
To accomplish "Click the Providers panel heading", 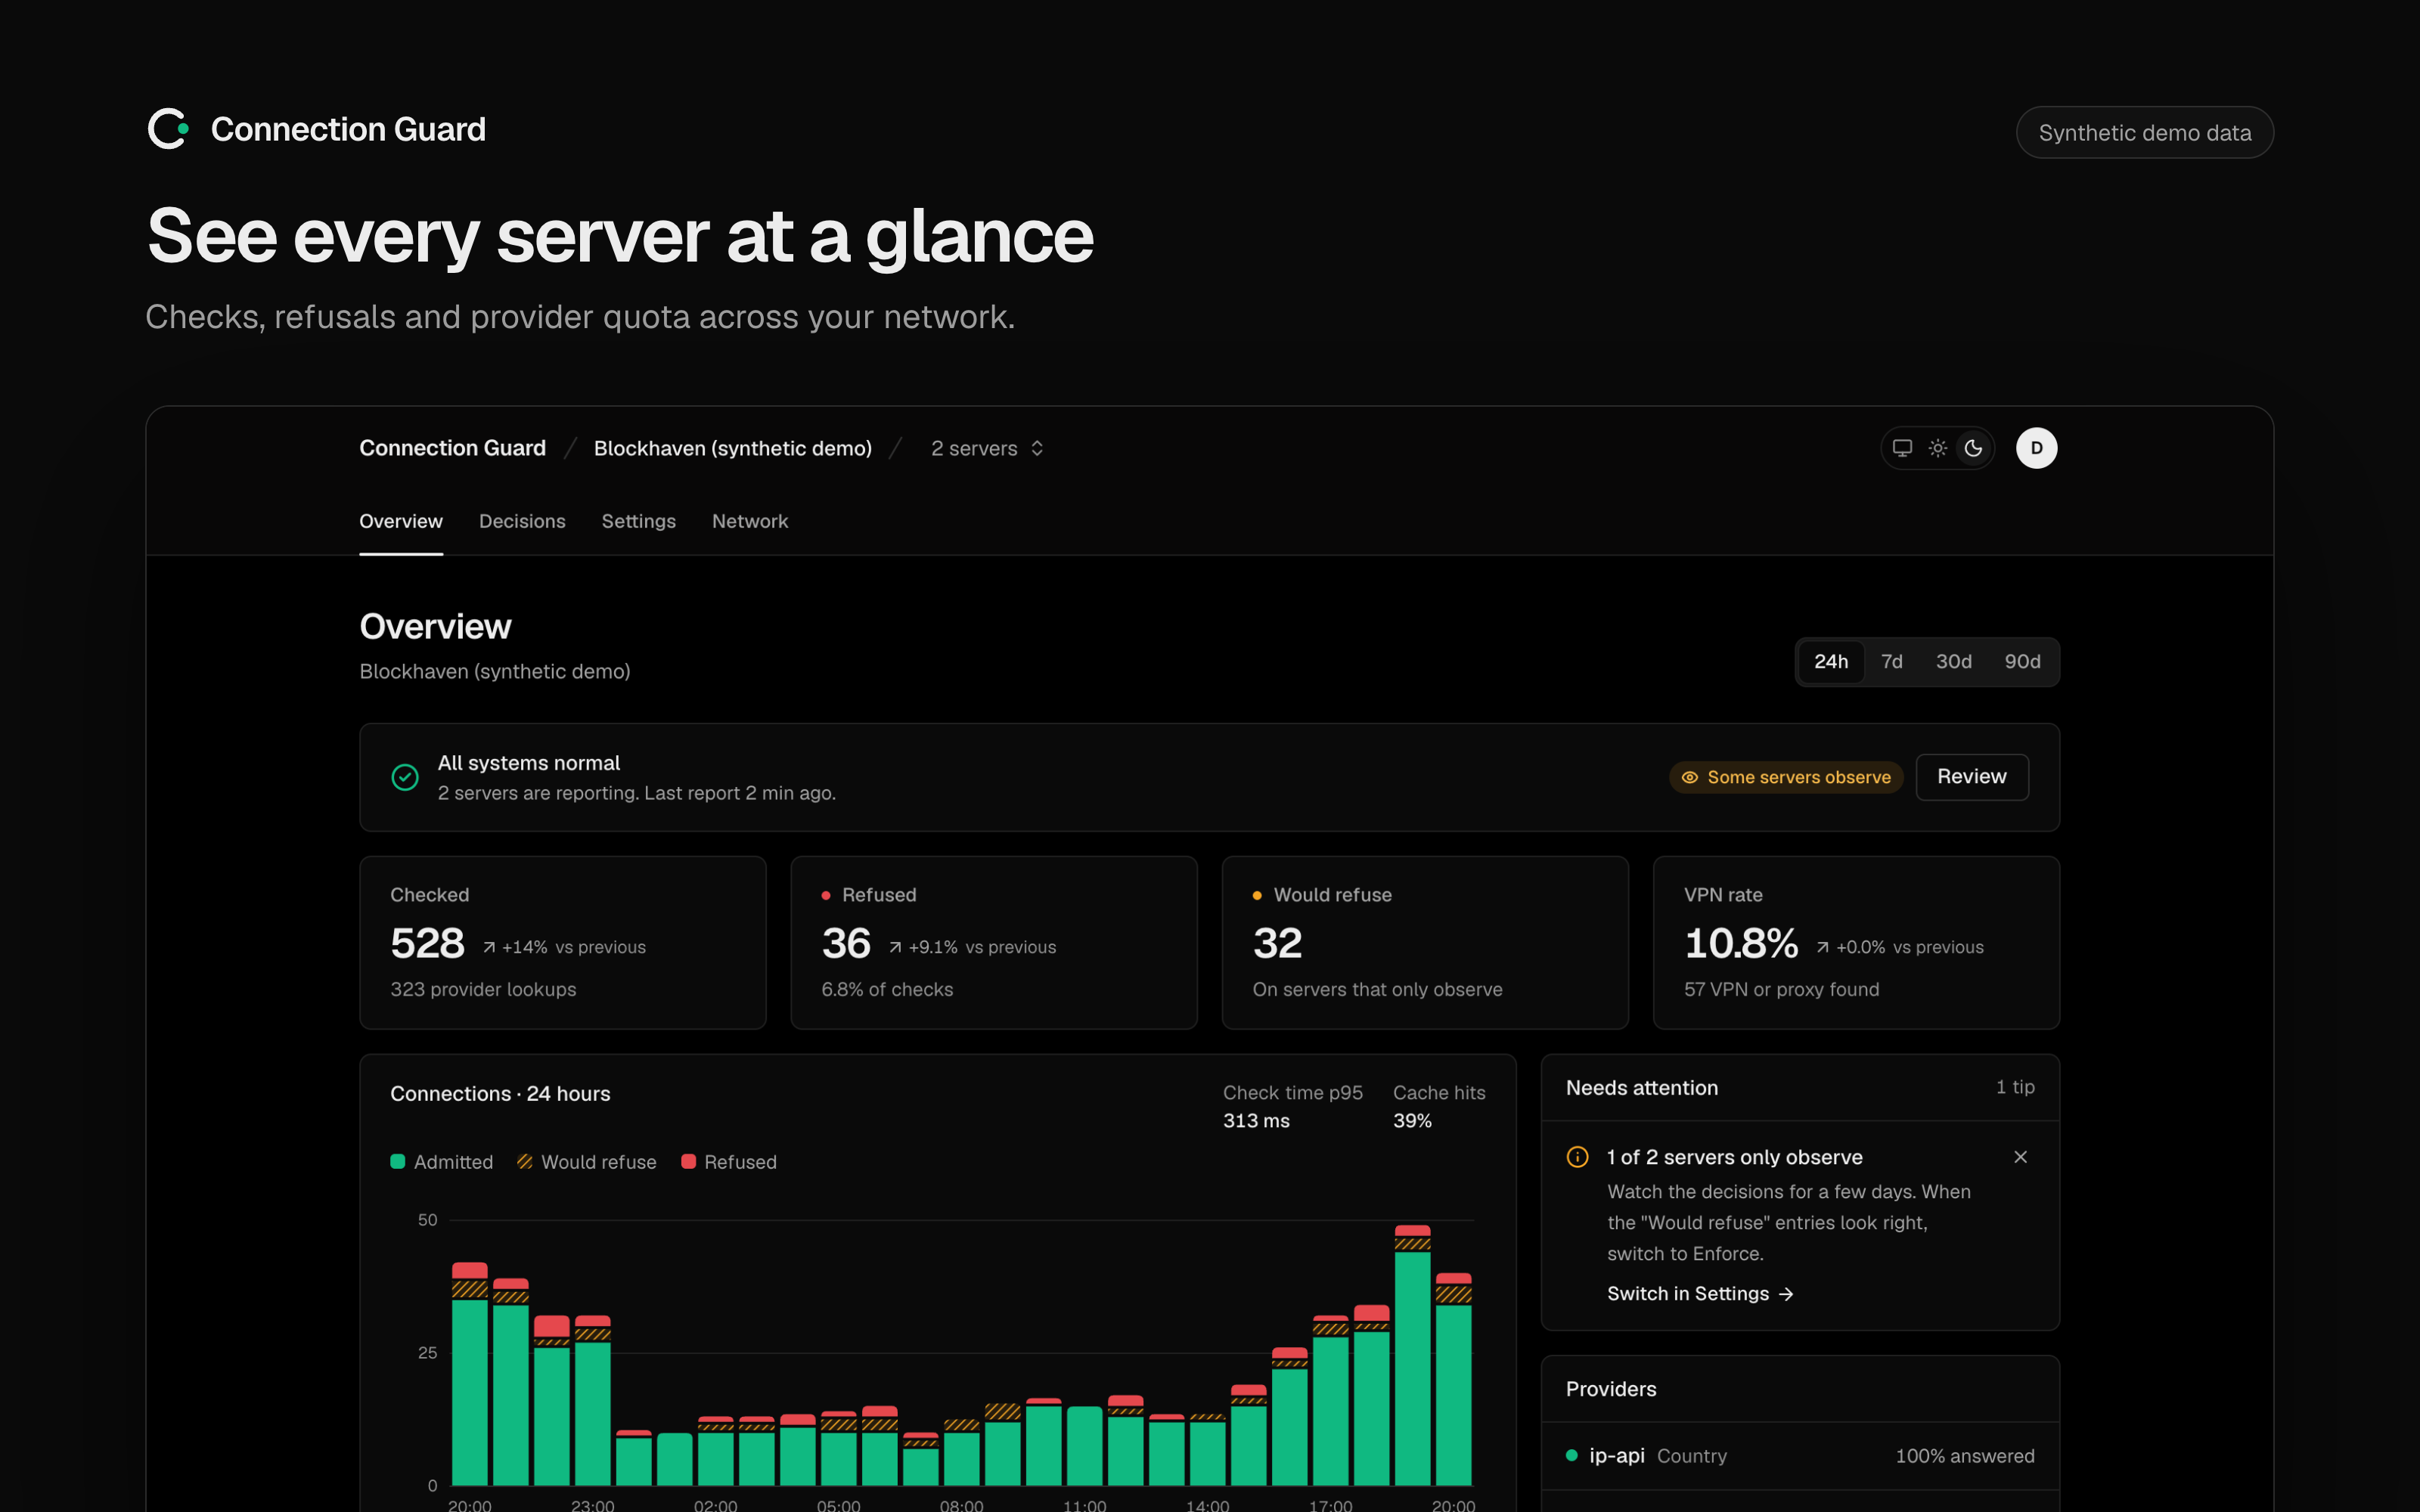I will pyautogui.click(x=1611, y=1389).
